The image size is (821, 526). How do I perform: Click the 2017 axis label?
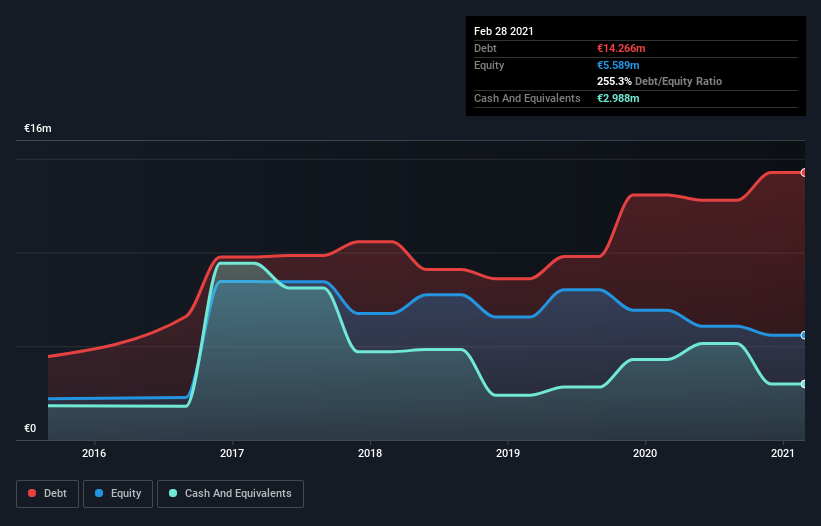click(x=232, y=453)
